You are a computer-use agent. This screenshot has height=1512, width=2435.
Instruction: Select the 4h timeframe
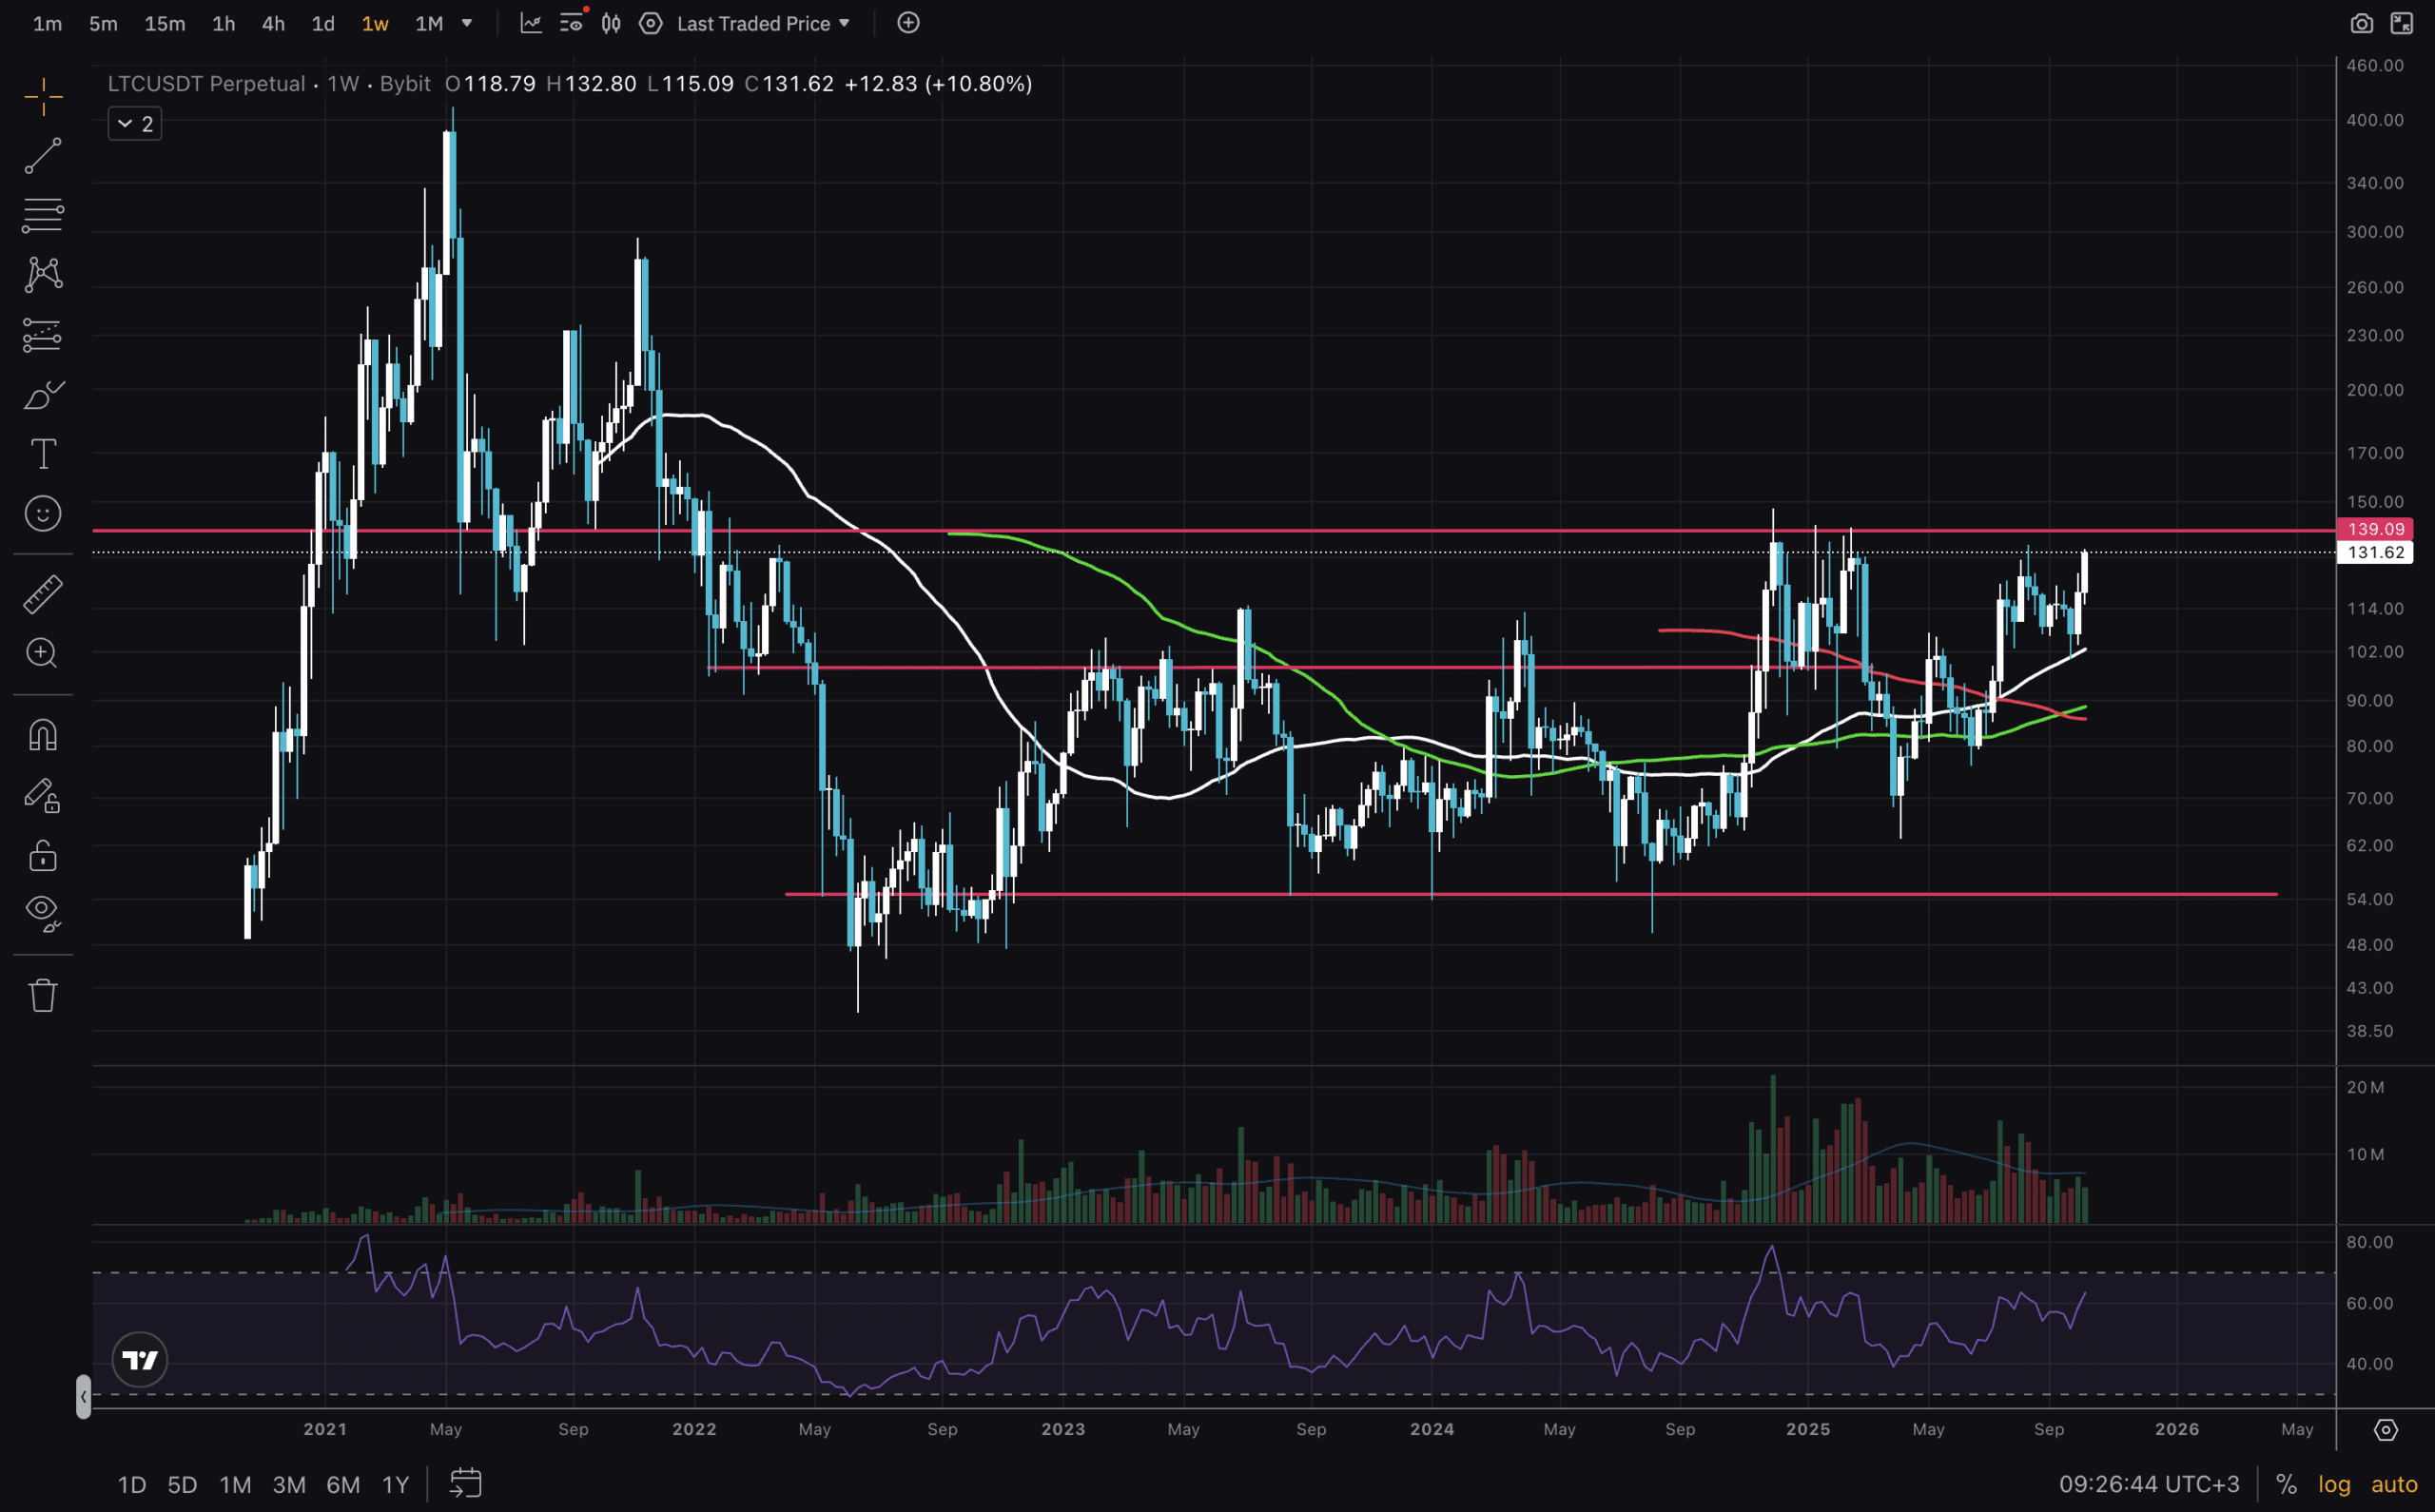(x=273, y=23)
